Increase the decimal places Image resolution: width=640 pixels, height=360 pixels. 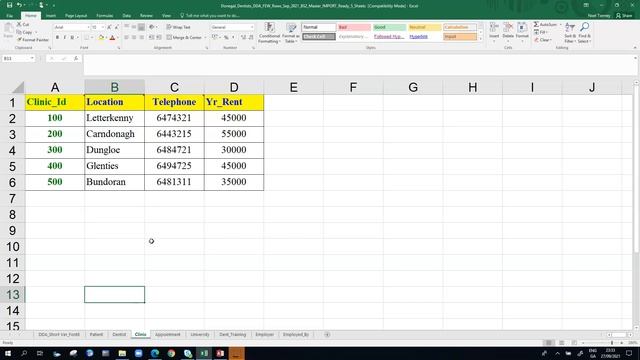(243, 38)
